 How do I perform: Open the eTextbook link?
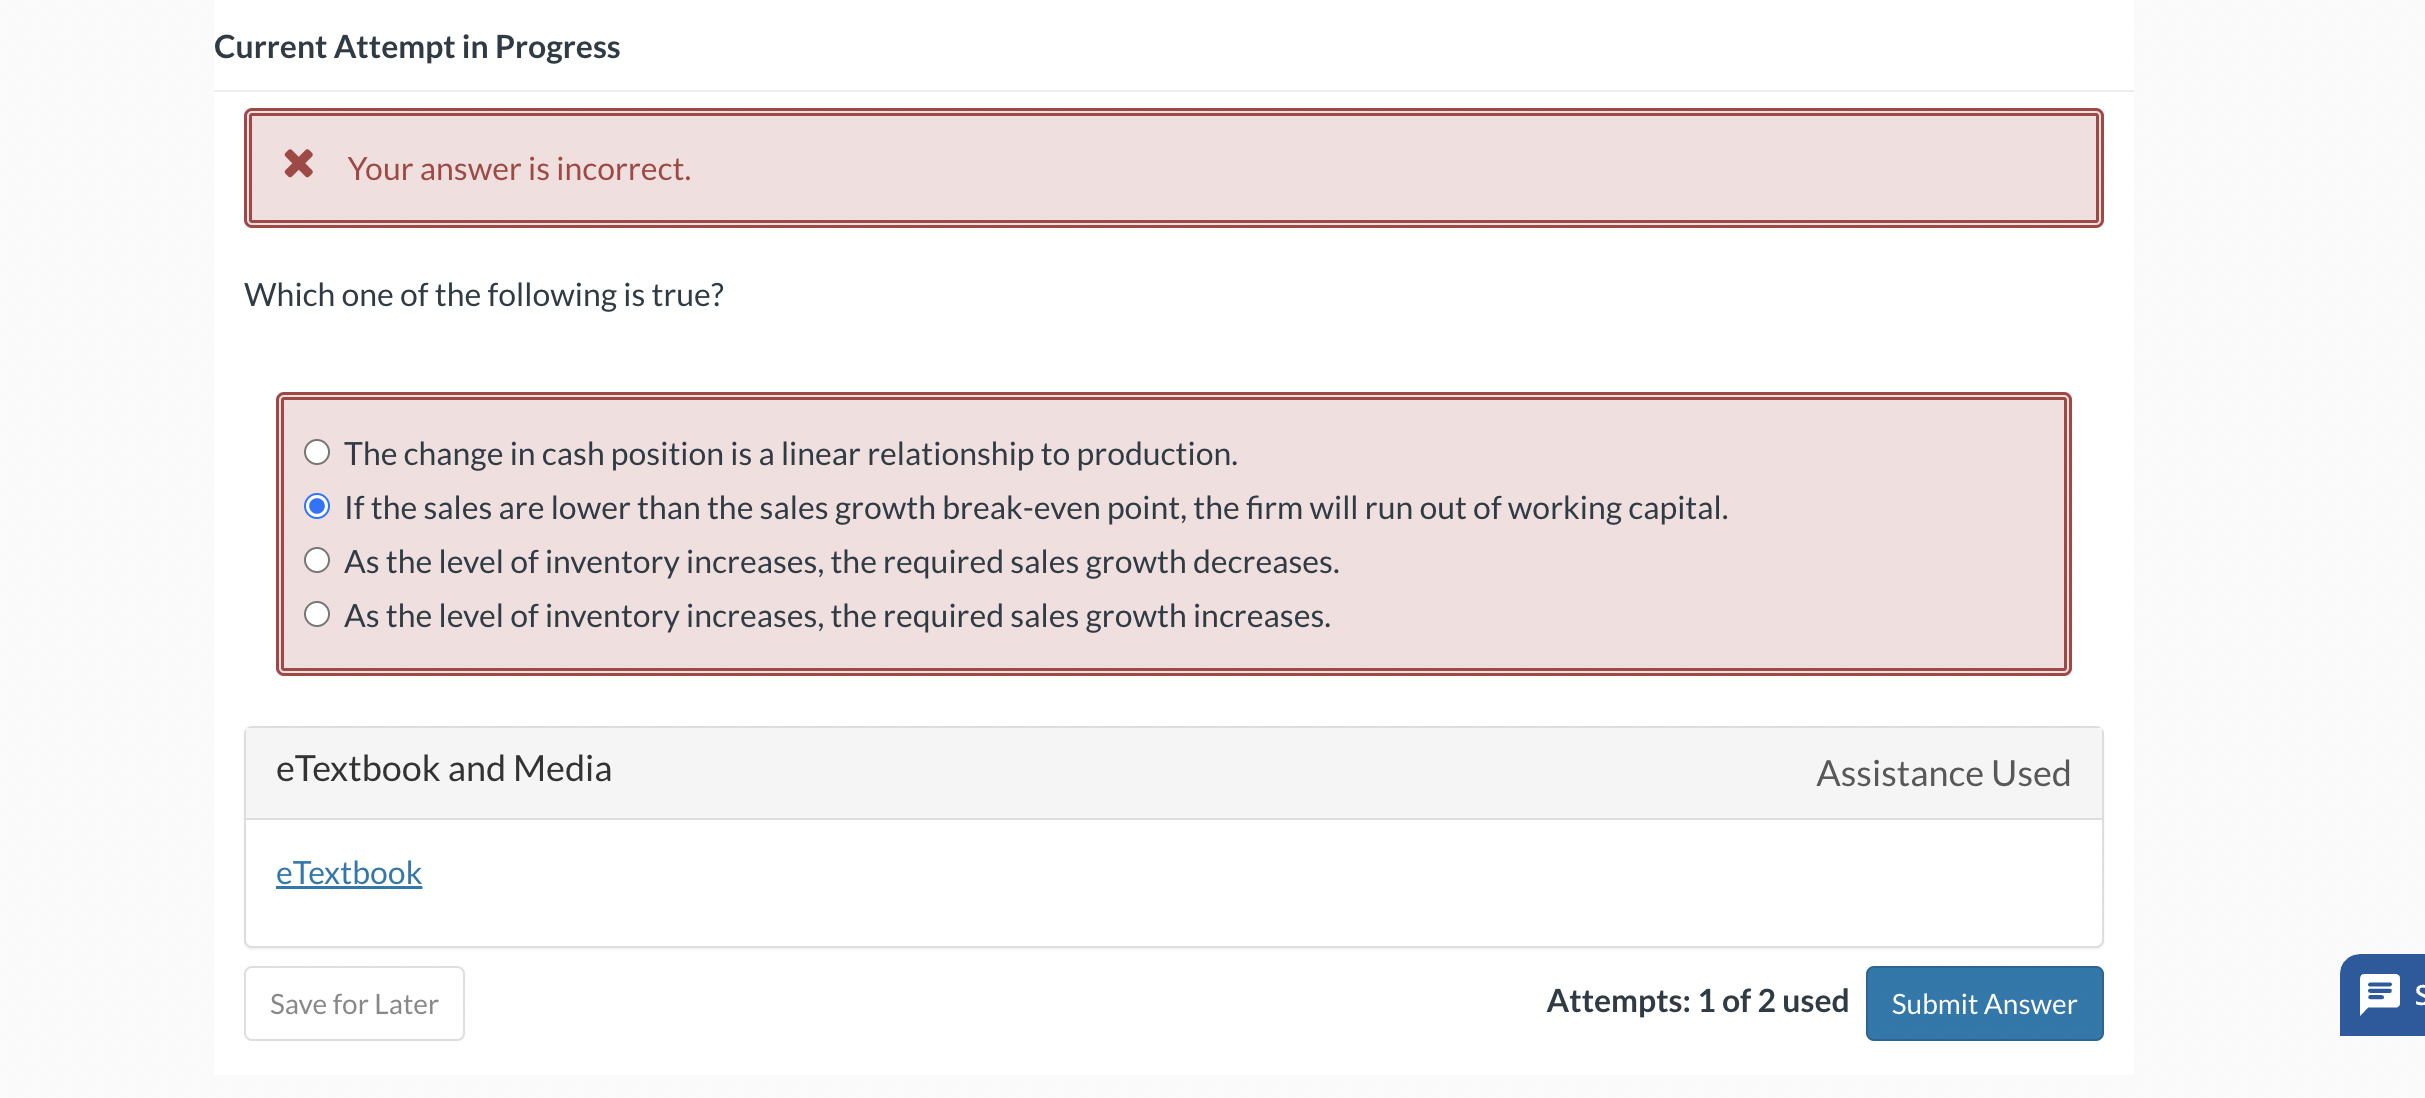(x=349, y=872)
